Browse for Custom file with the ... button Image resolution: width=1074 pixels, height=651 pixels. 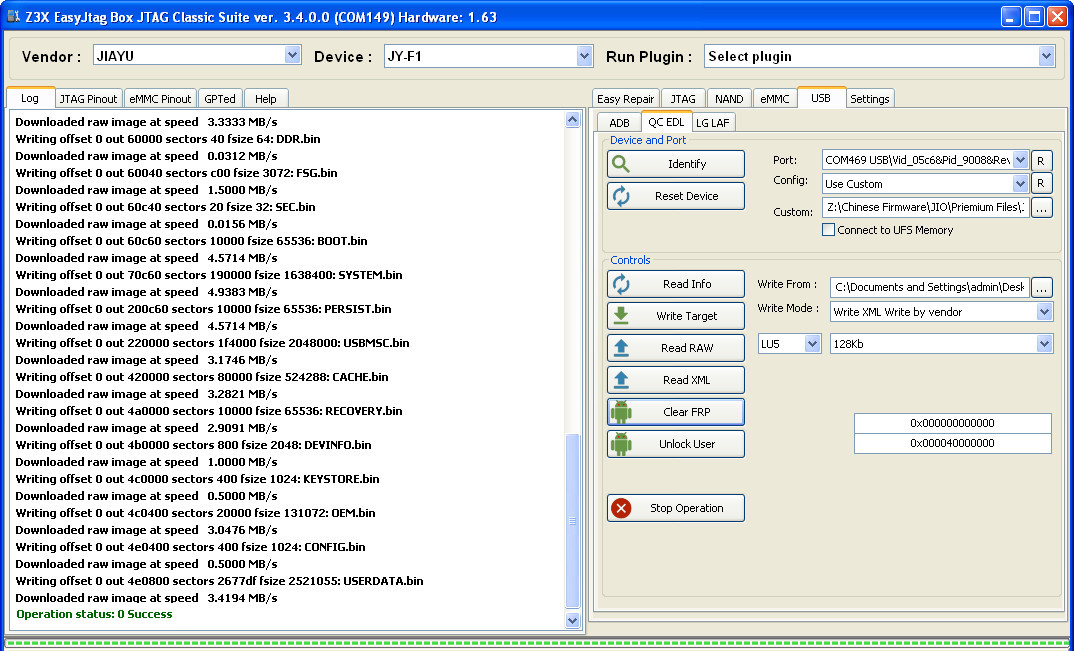coord(1041,207)
